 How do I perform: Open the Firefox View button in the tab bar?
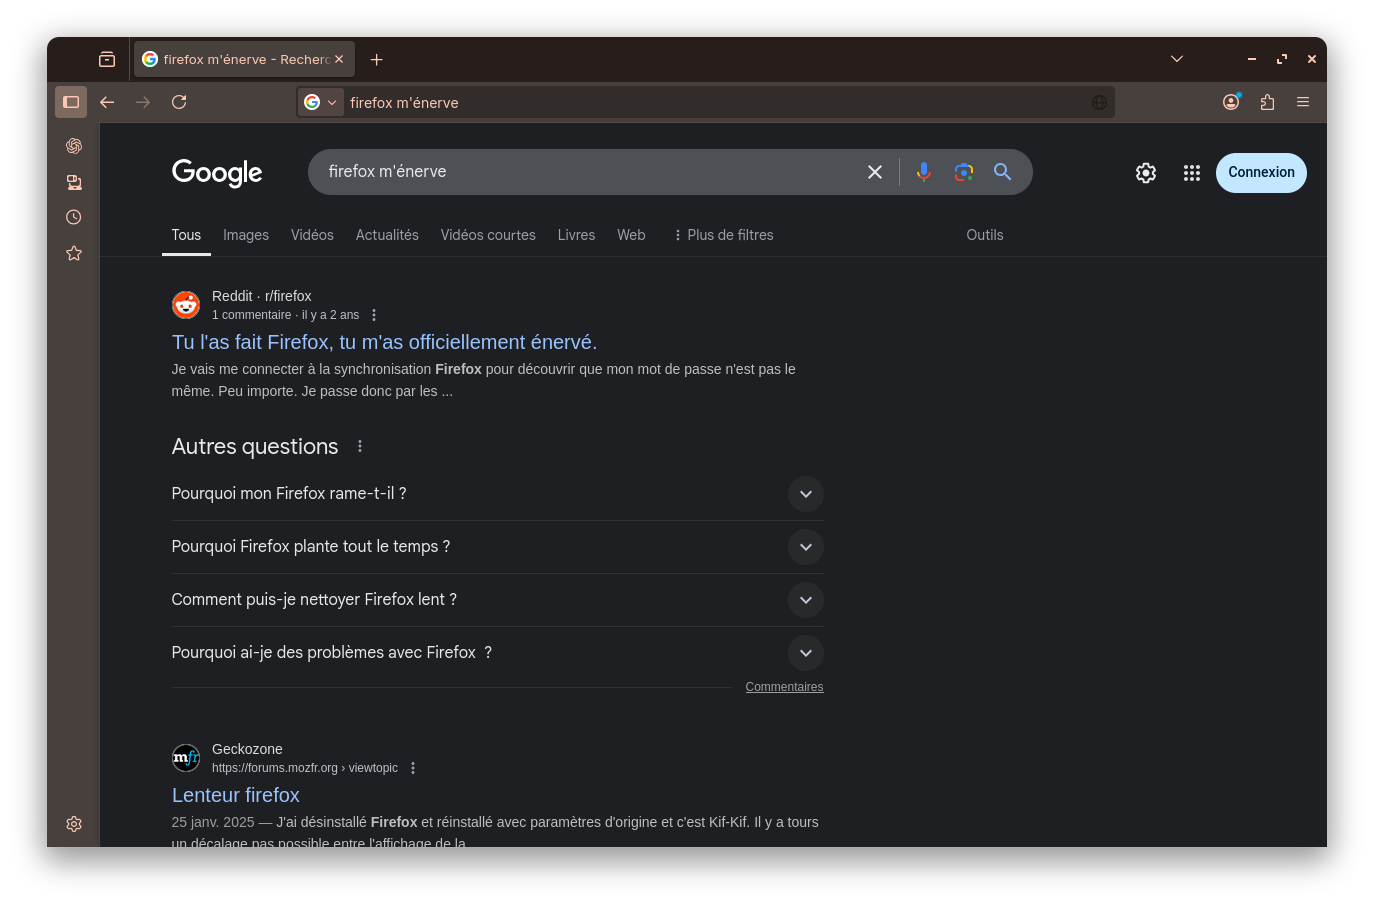(x=107, y=59)
